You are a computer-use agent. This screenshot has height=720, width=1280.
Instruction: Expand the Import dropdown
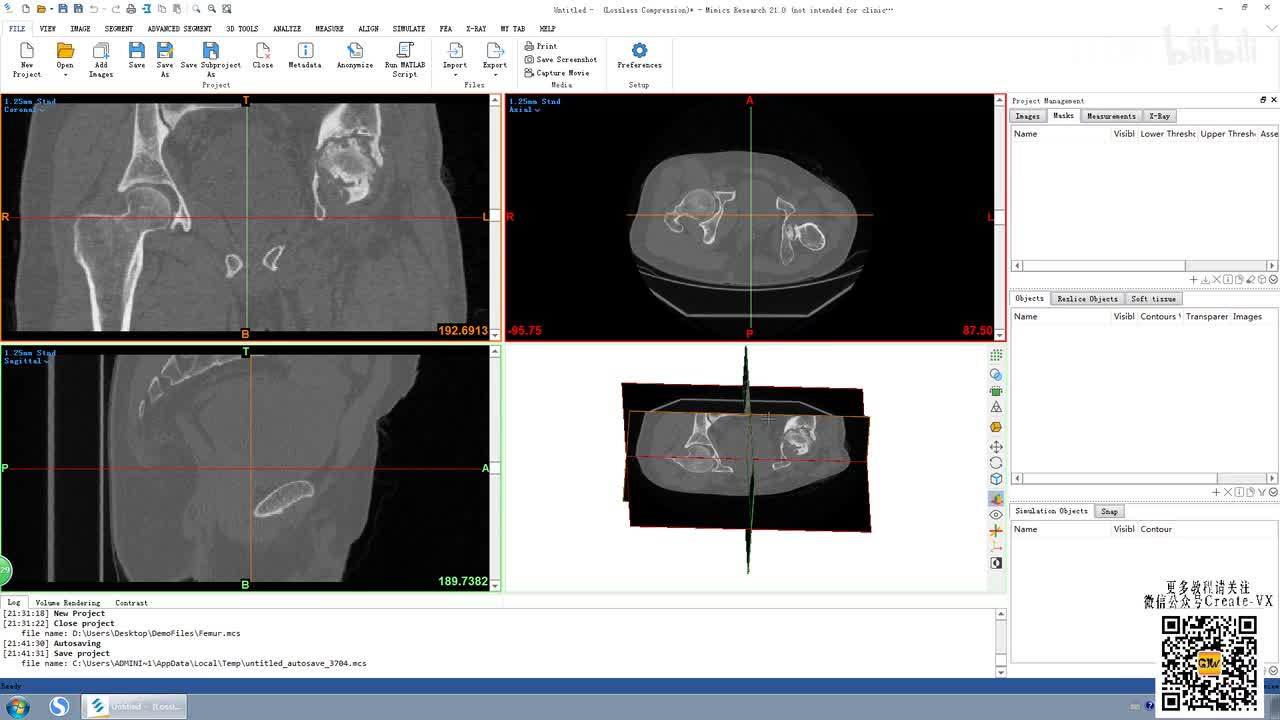click(x=455, y=75)
